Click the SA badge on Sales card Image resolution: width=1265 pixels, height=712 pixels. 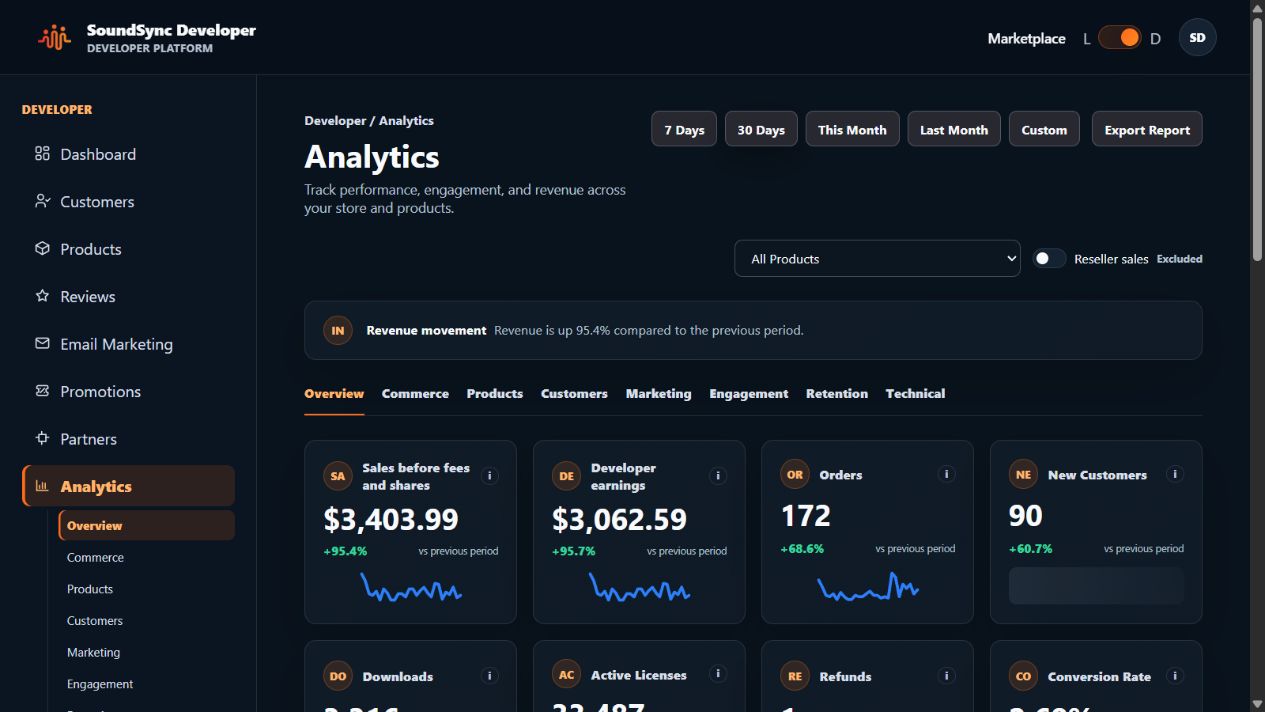coord(338,476)
